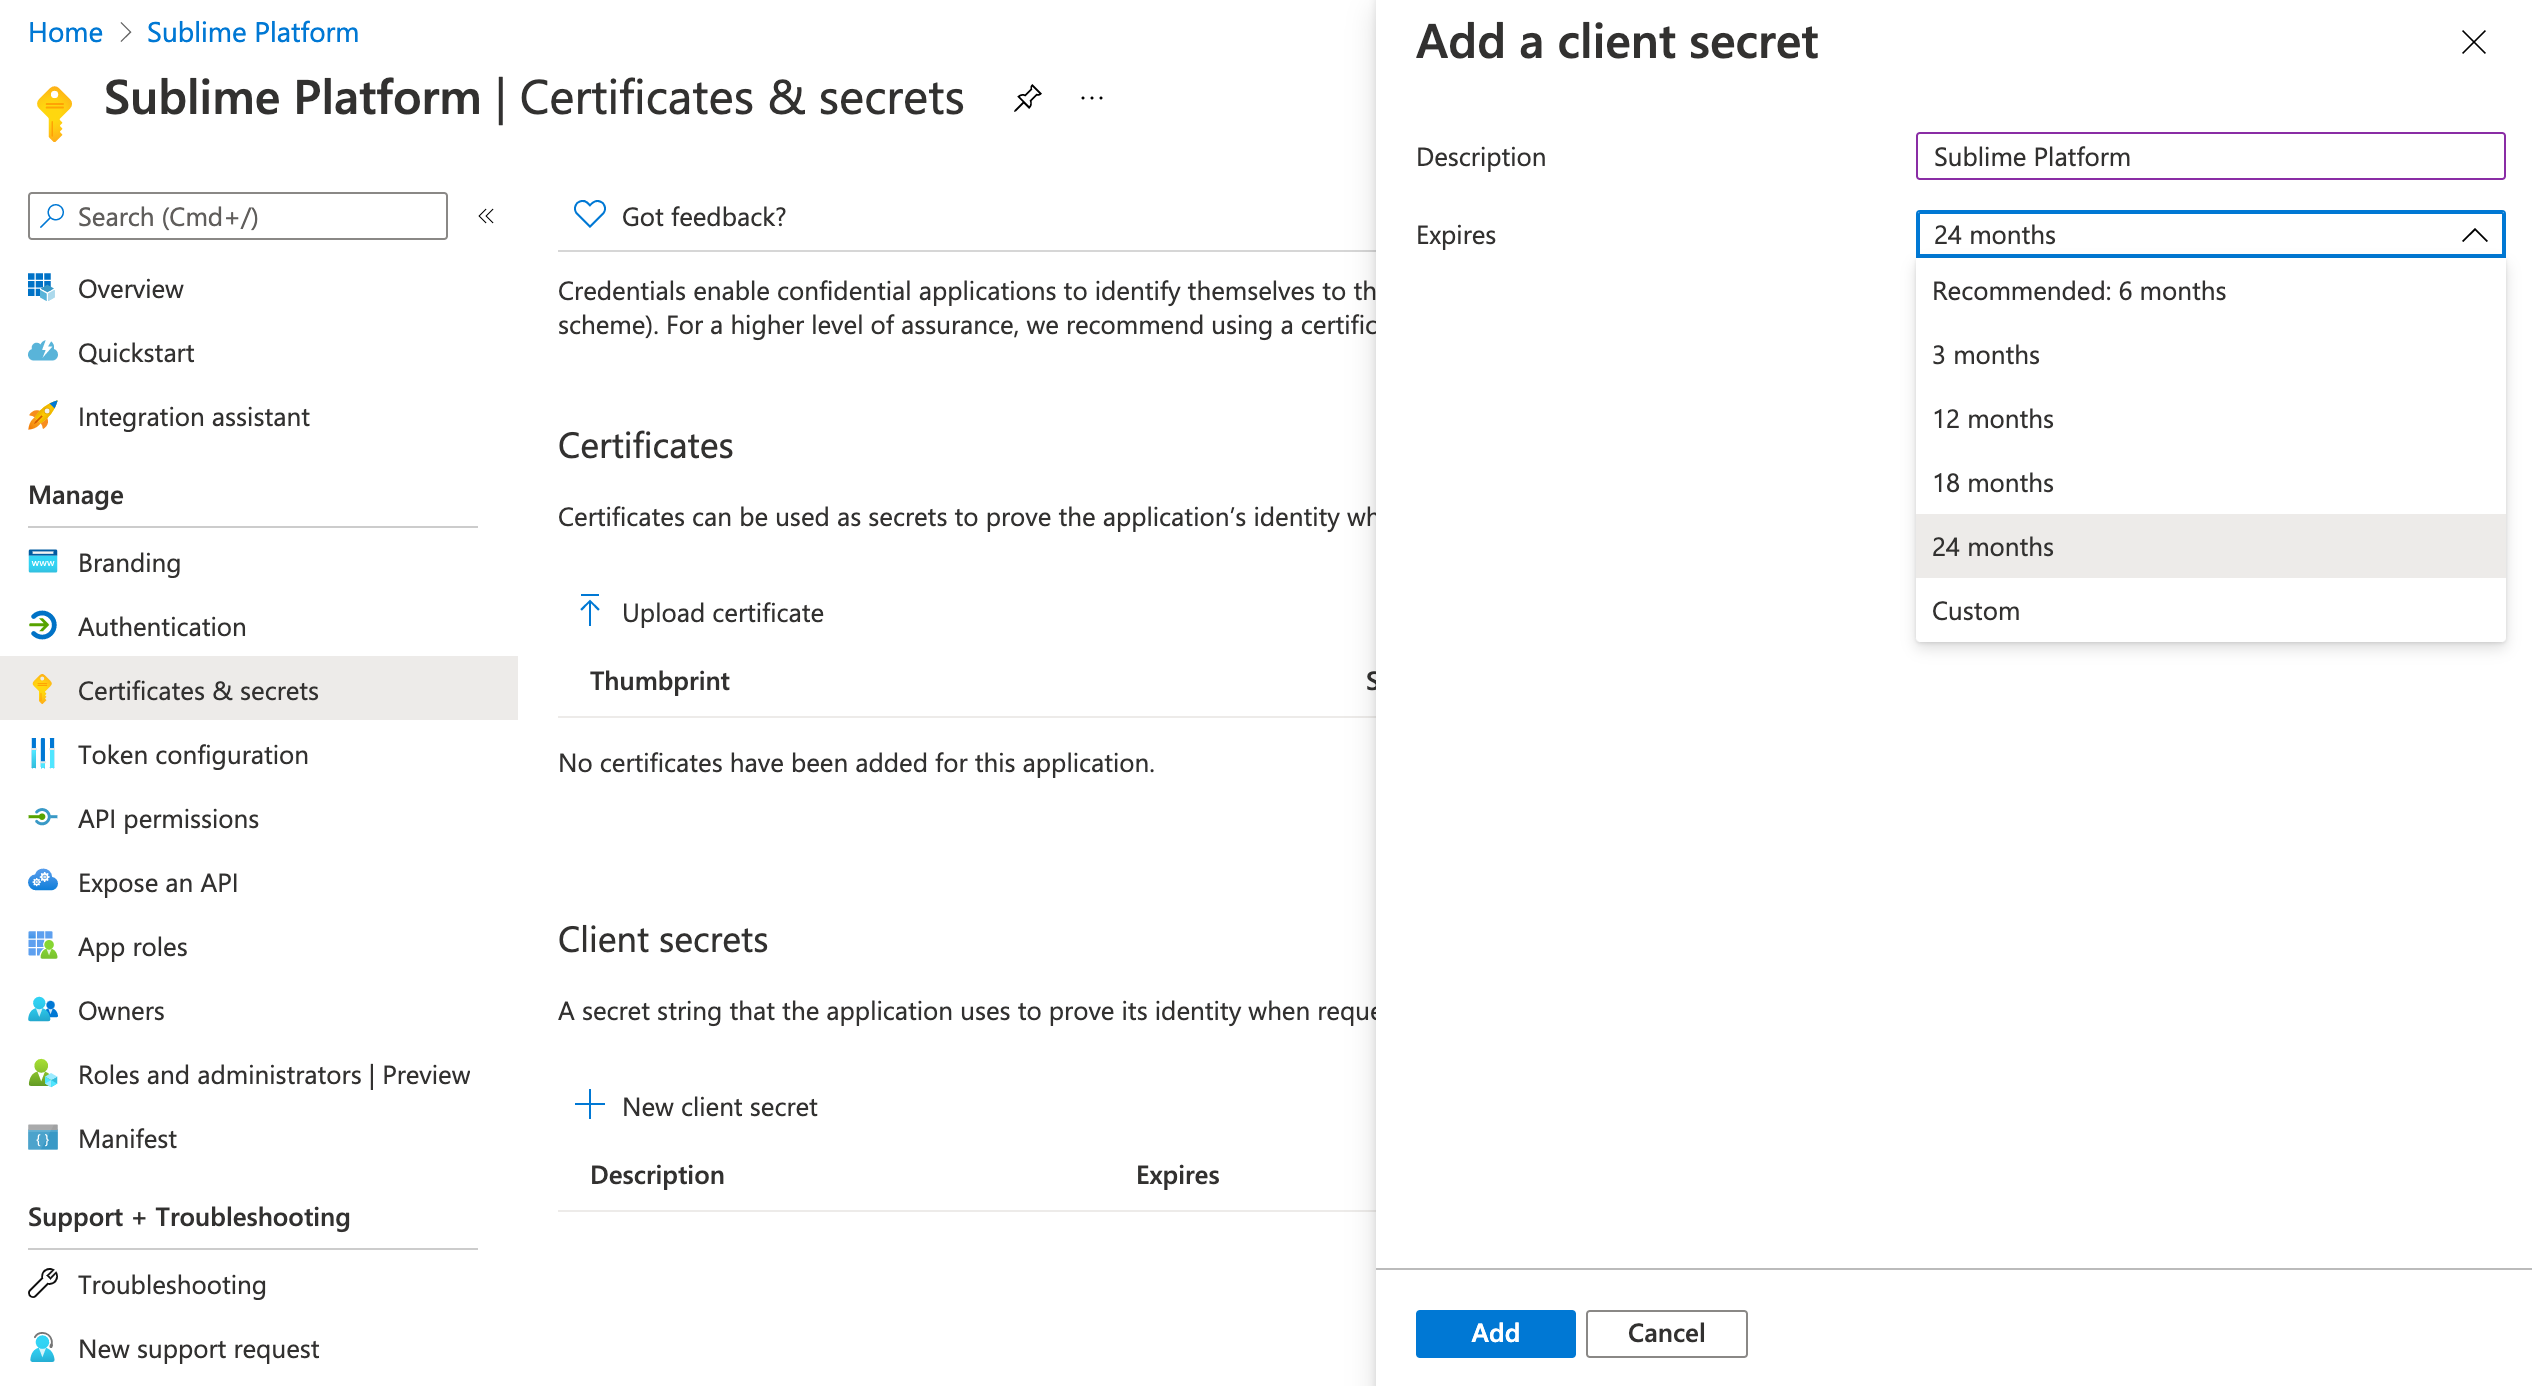Open API permissions in sidebar

coord(168,819)
